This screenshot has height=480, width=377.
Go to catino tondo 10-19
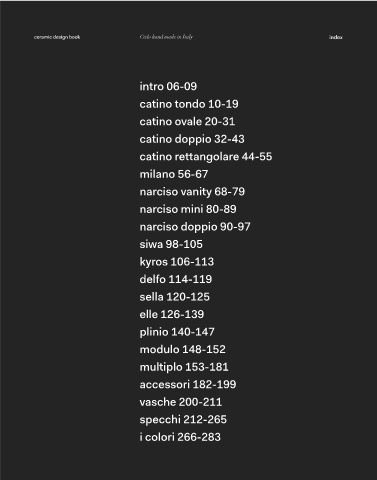pyautogui.click(x=189, y=104)
